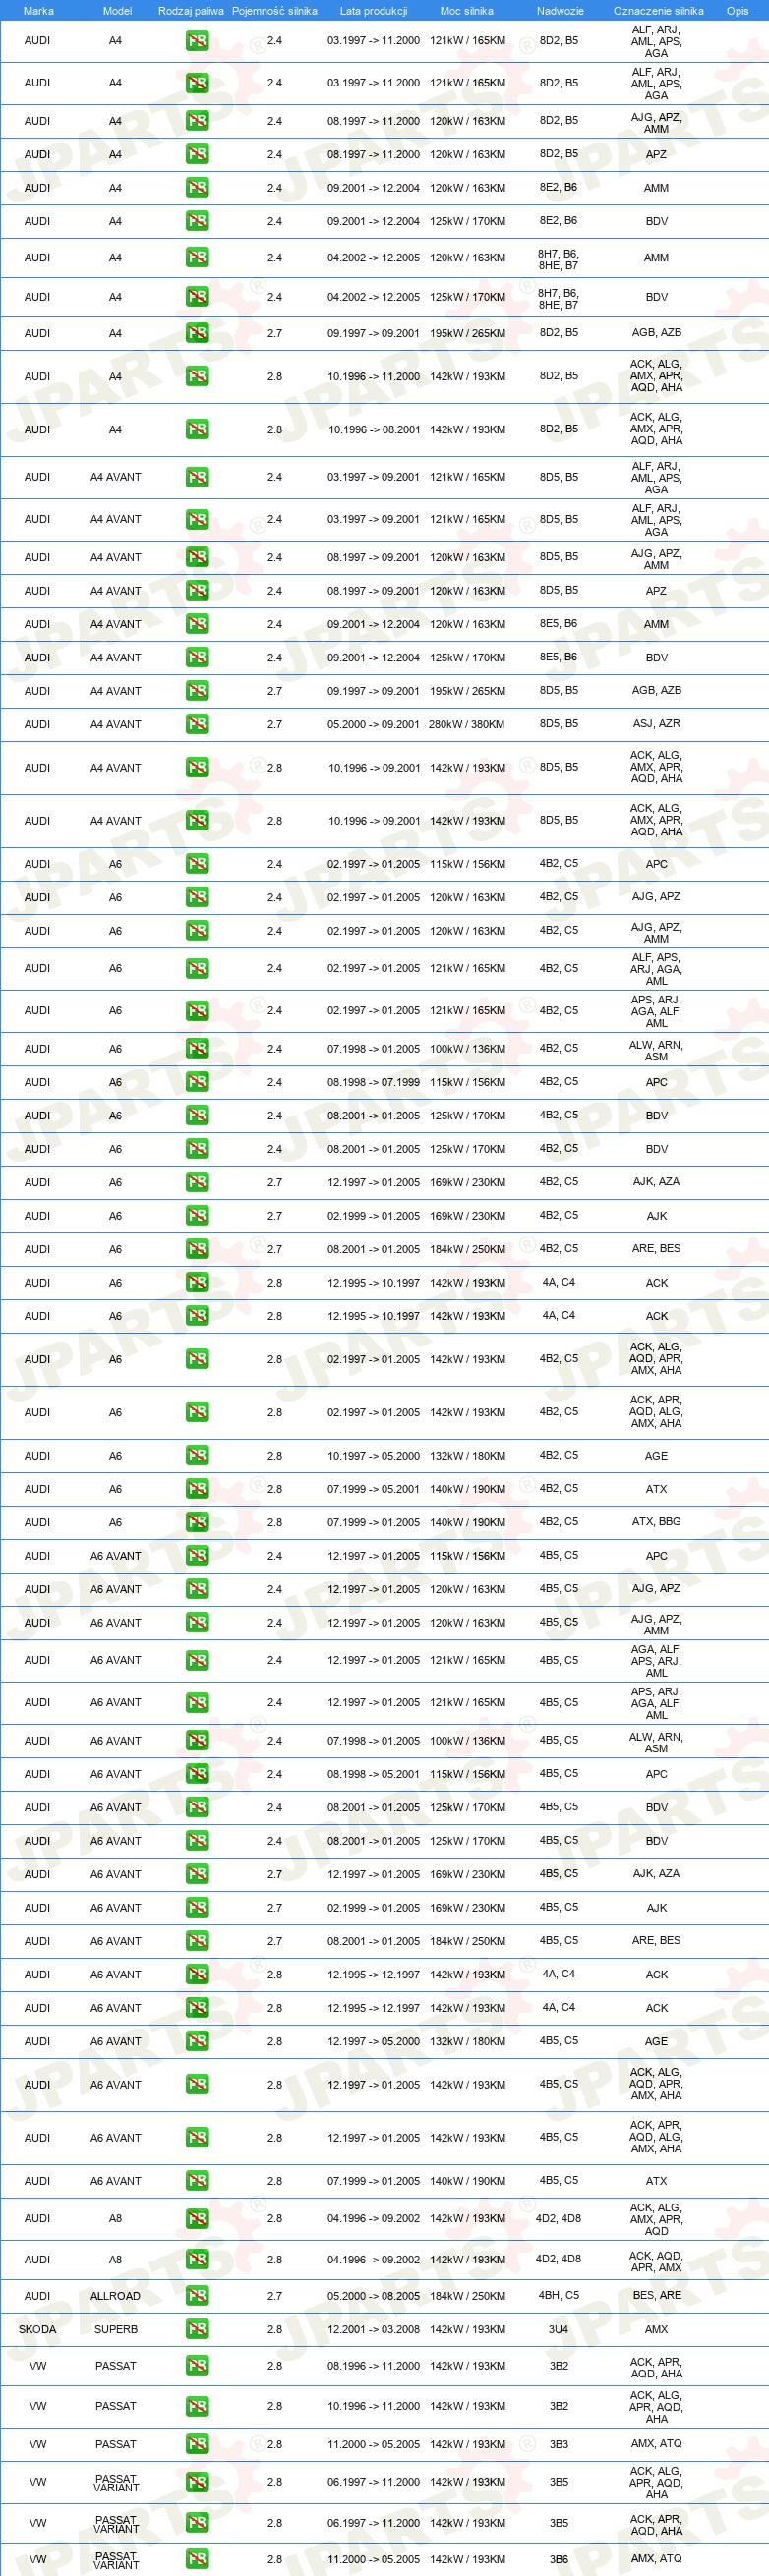Click the fuel icon for Audi A4 2.7 195kW/265KM
This screenshot has height=2576, width=769.
197,333
